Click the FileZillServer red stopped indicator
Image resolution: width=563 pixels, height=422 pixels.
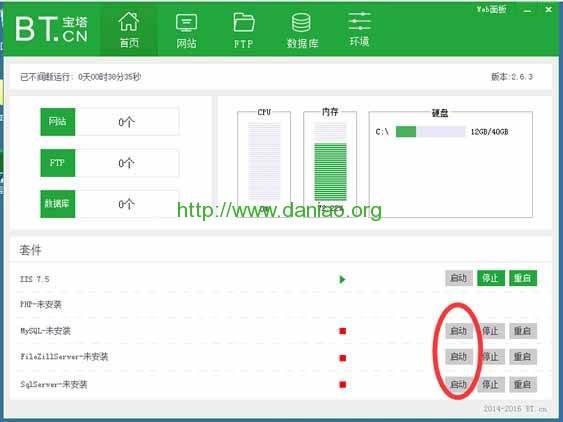[343, 358]
